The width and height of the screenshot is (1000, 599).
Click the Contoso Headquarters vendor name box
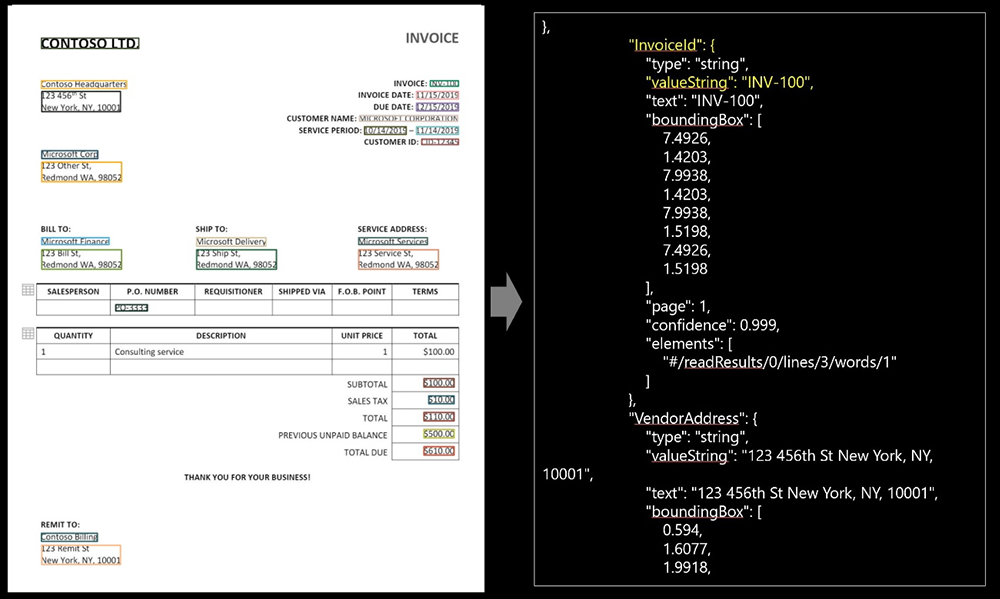coord(84,85)
